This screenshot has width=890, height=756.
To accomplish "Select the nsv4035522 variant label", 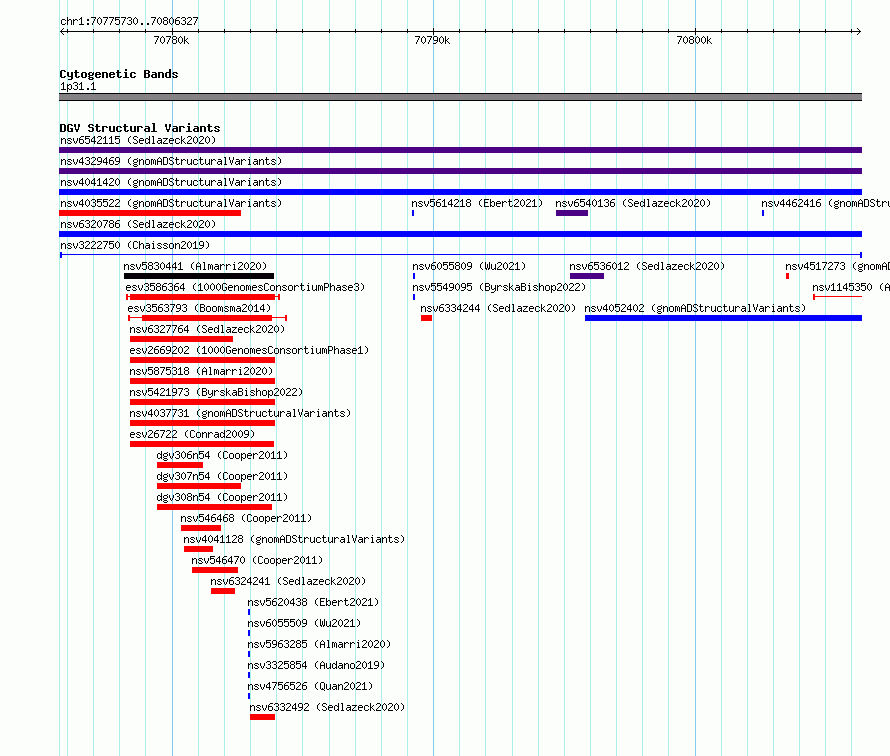I will pos(171,203).
